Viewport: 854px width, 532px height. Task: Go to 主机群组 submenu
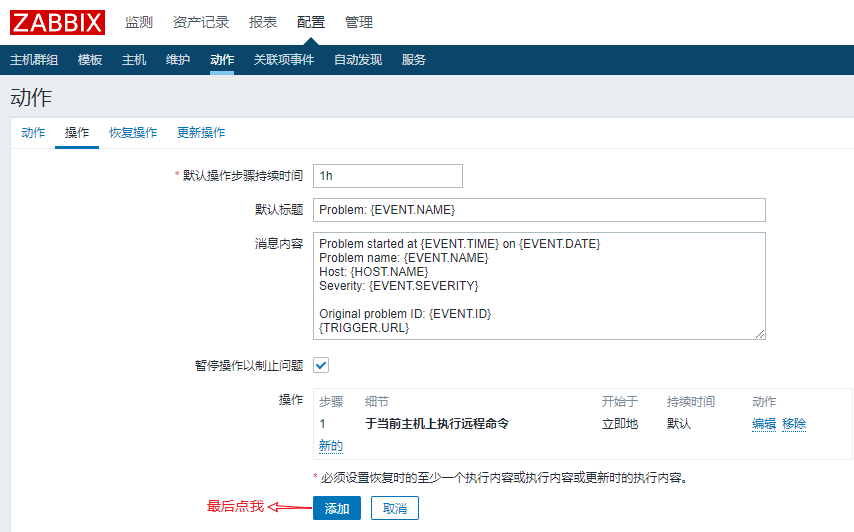pyautogui.click(x=34, y=60)
